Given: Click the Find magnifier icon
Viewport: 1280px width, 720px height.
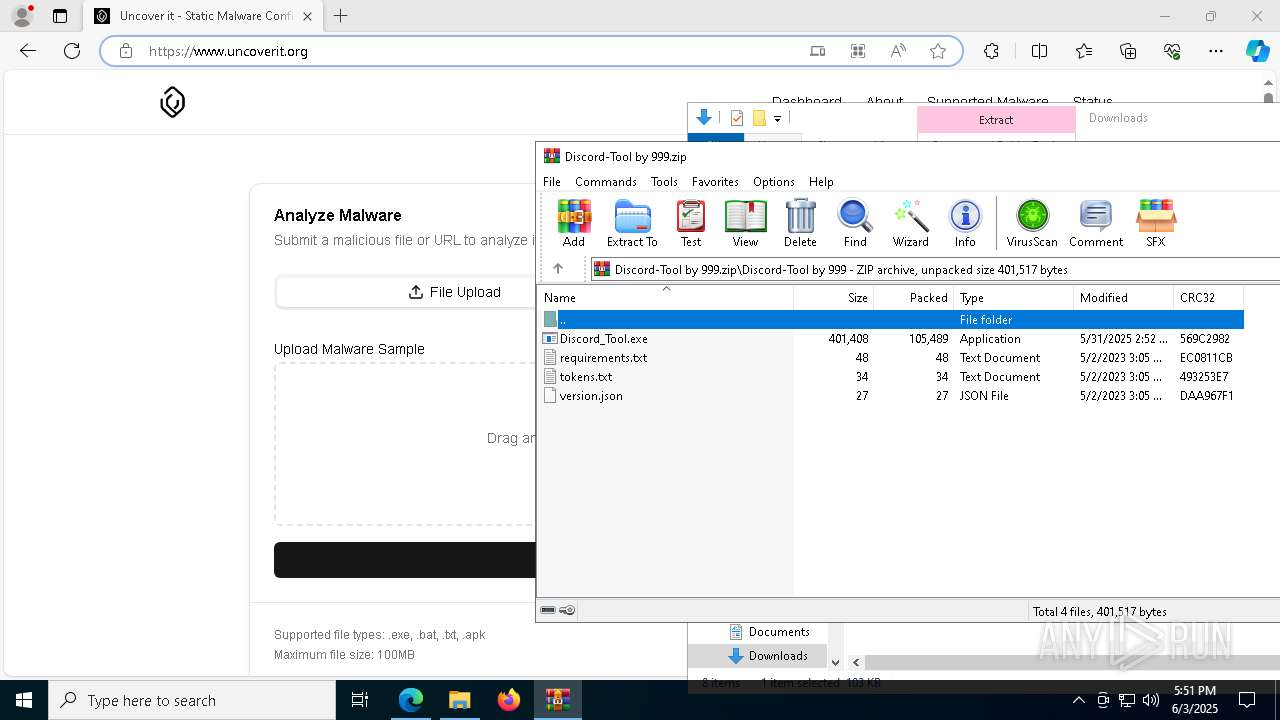Looking at the screenshot, I should [855, 222].
